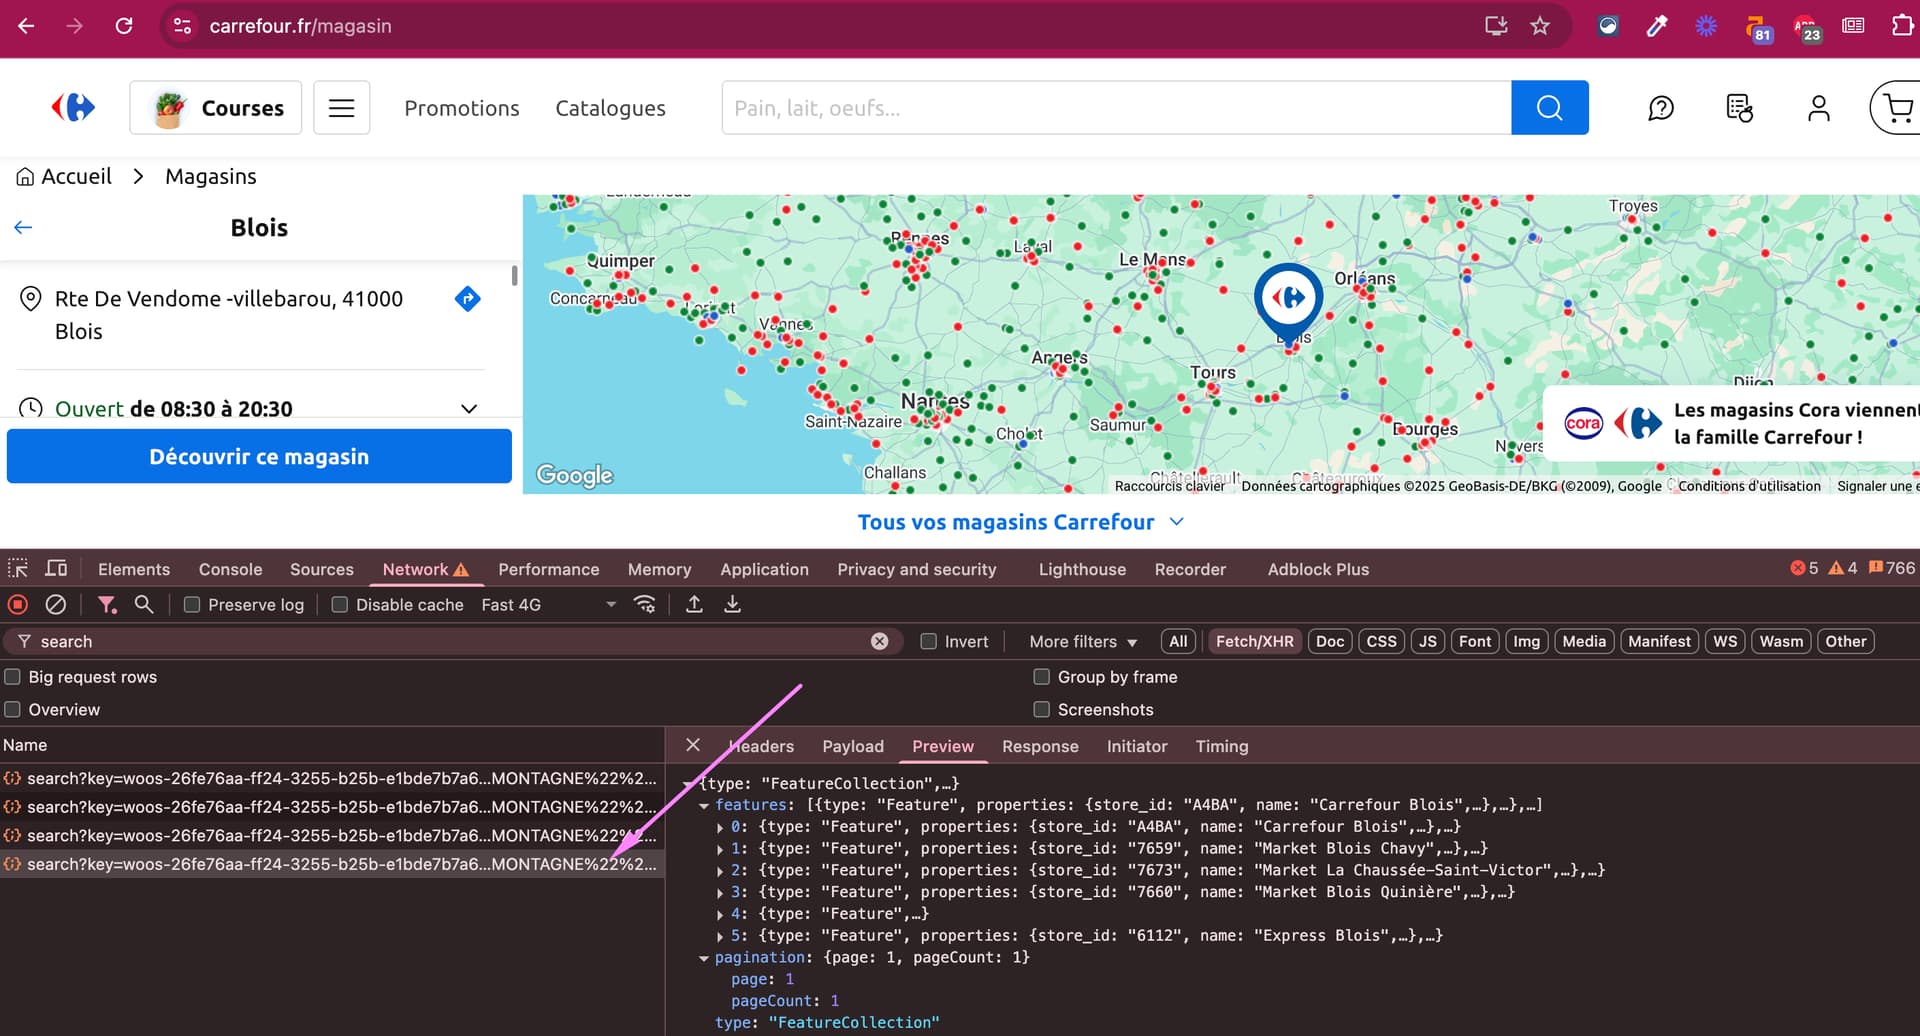Click the install app icon in address bar
Screen dimensions: 1920x1036
[x=1496, y=26]
